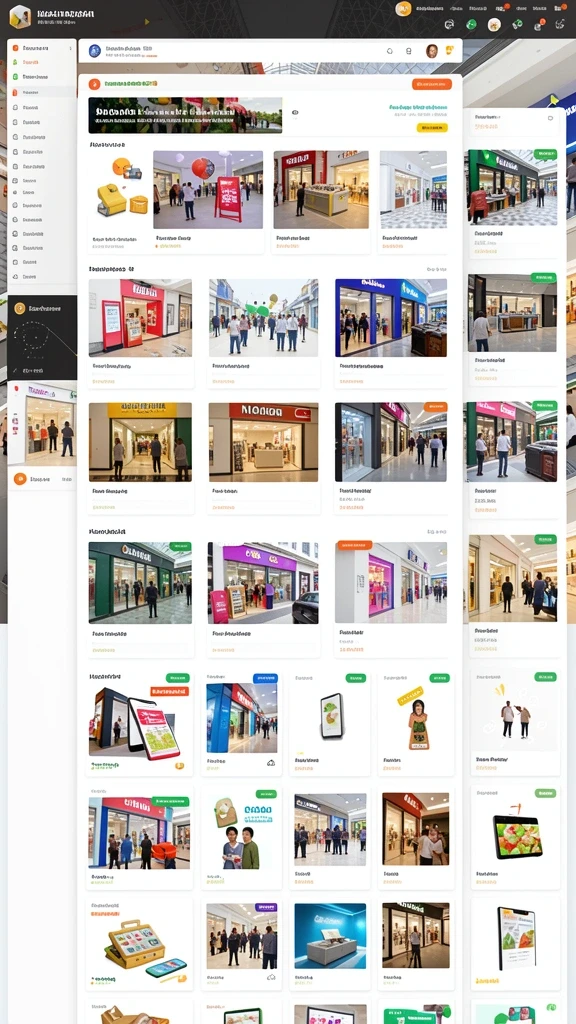576x1024 pixels.
Task: Click the purple badge on crowd photo card
Action: [266, 907]
